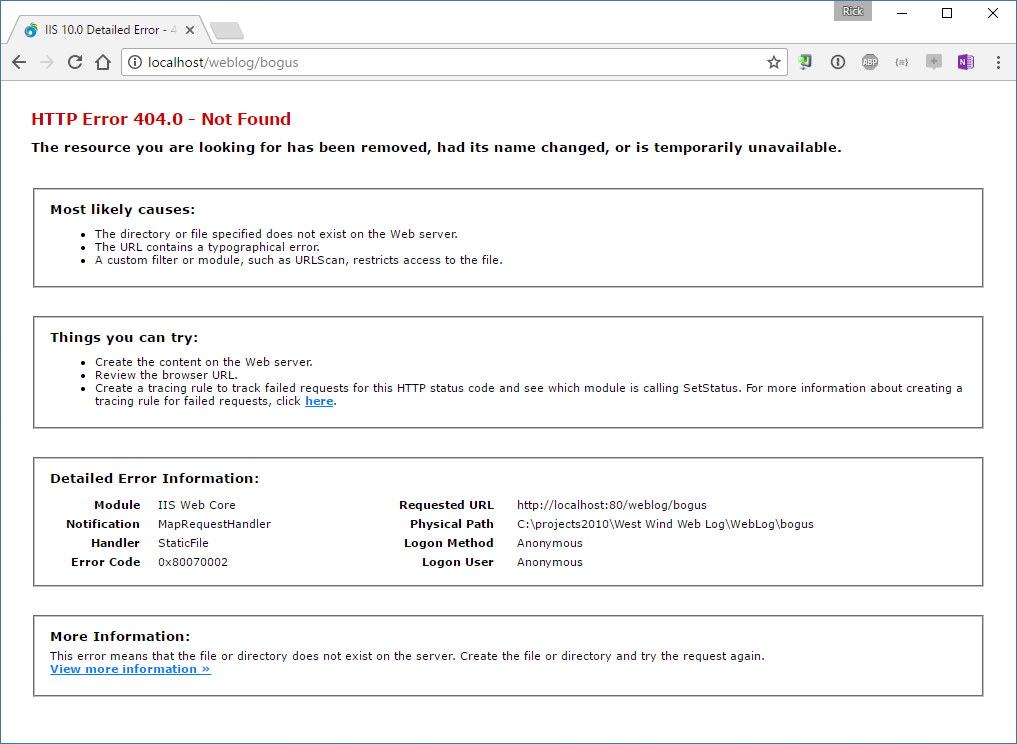Close the IIS 10.0 Detailed Error tab
The height and width of the screenshot is (744, 1017).
tap(190, 30)
